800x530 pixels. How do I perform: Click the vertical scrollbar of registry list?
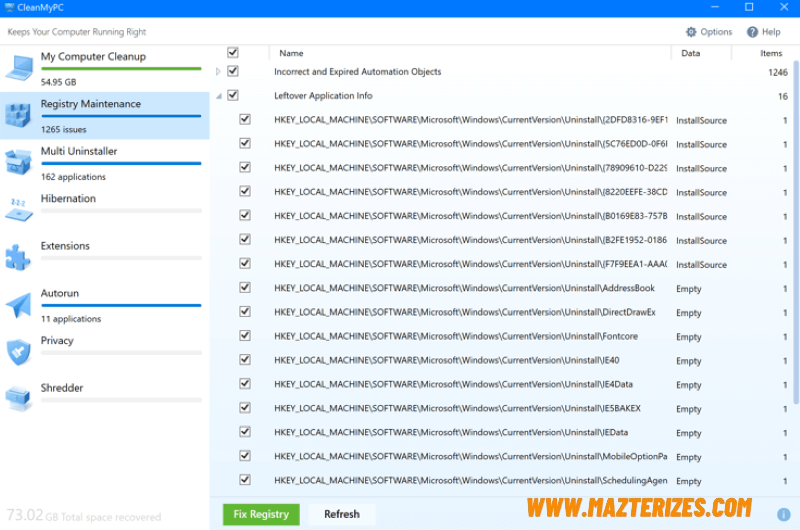[796, 232]
